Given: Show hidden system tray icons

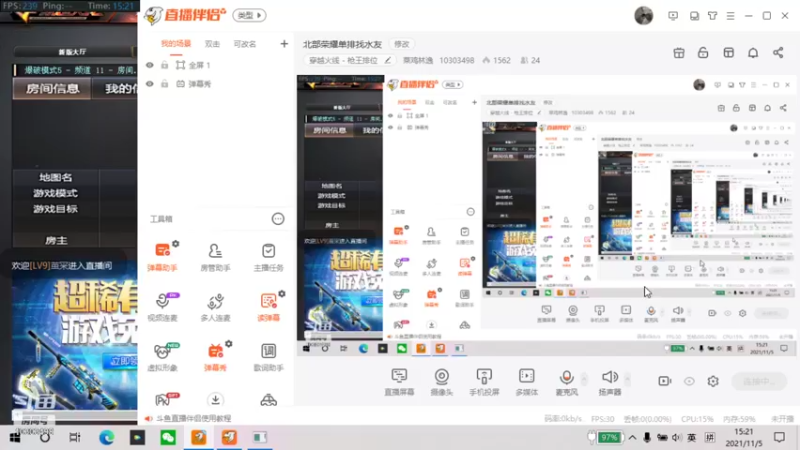Looking at the screenshot, I should pos(632,437).
